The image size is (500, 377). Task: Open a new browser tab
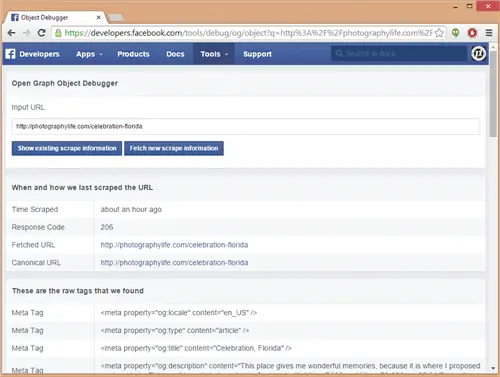[x=116, y=17]
